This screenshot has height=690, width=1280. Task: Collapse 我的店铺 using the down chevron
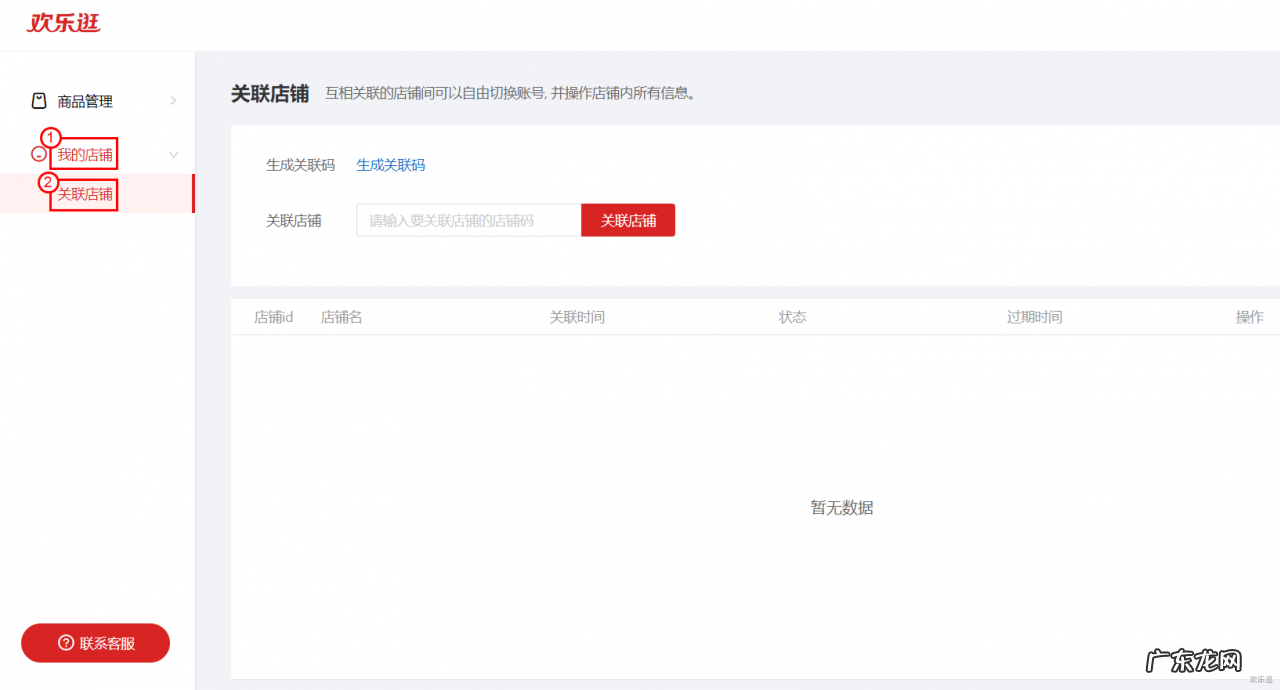(172, 154)
